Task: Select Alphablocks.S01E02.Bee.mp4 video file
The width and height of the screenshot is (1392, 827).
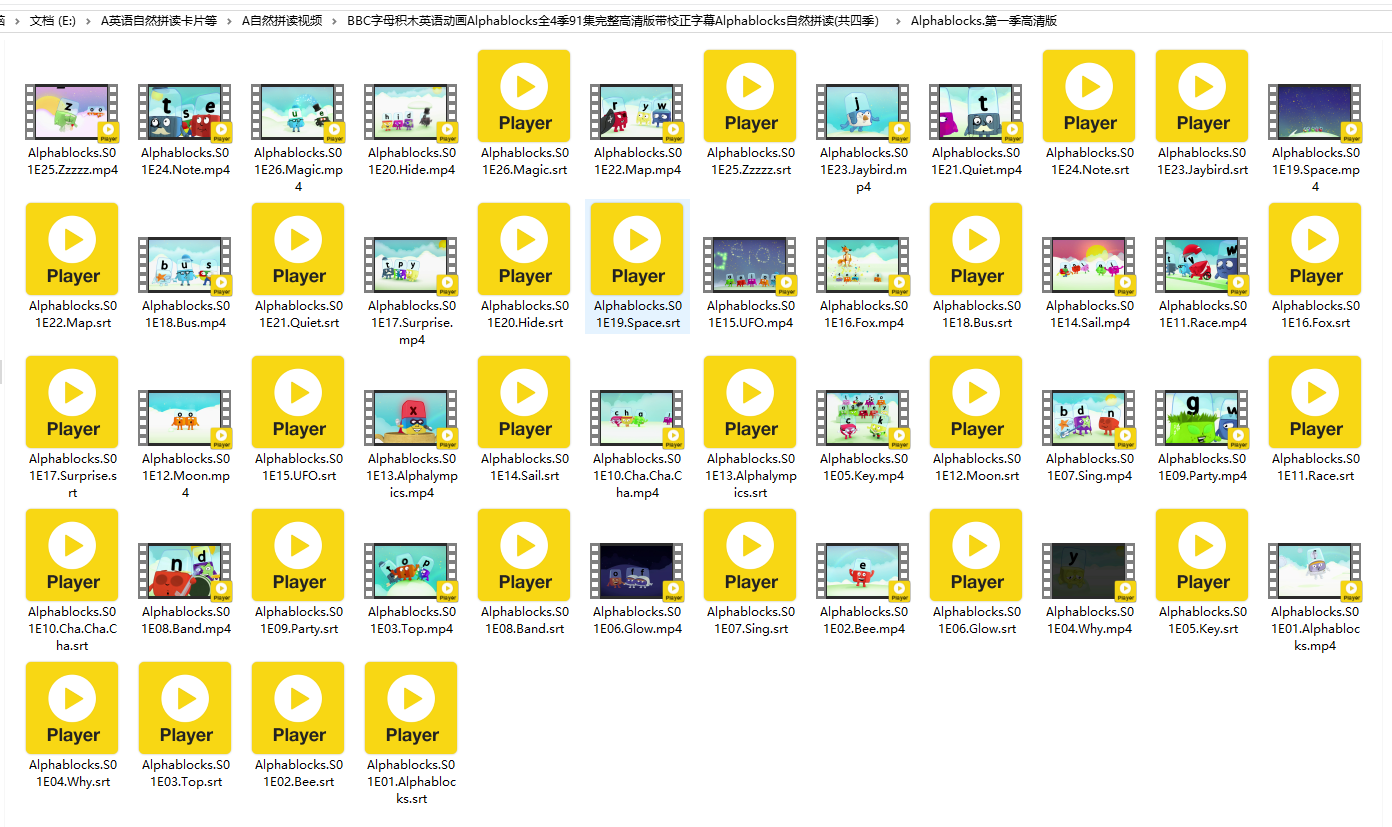Action: pyautogui.click(x=863, y=570)
